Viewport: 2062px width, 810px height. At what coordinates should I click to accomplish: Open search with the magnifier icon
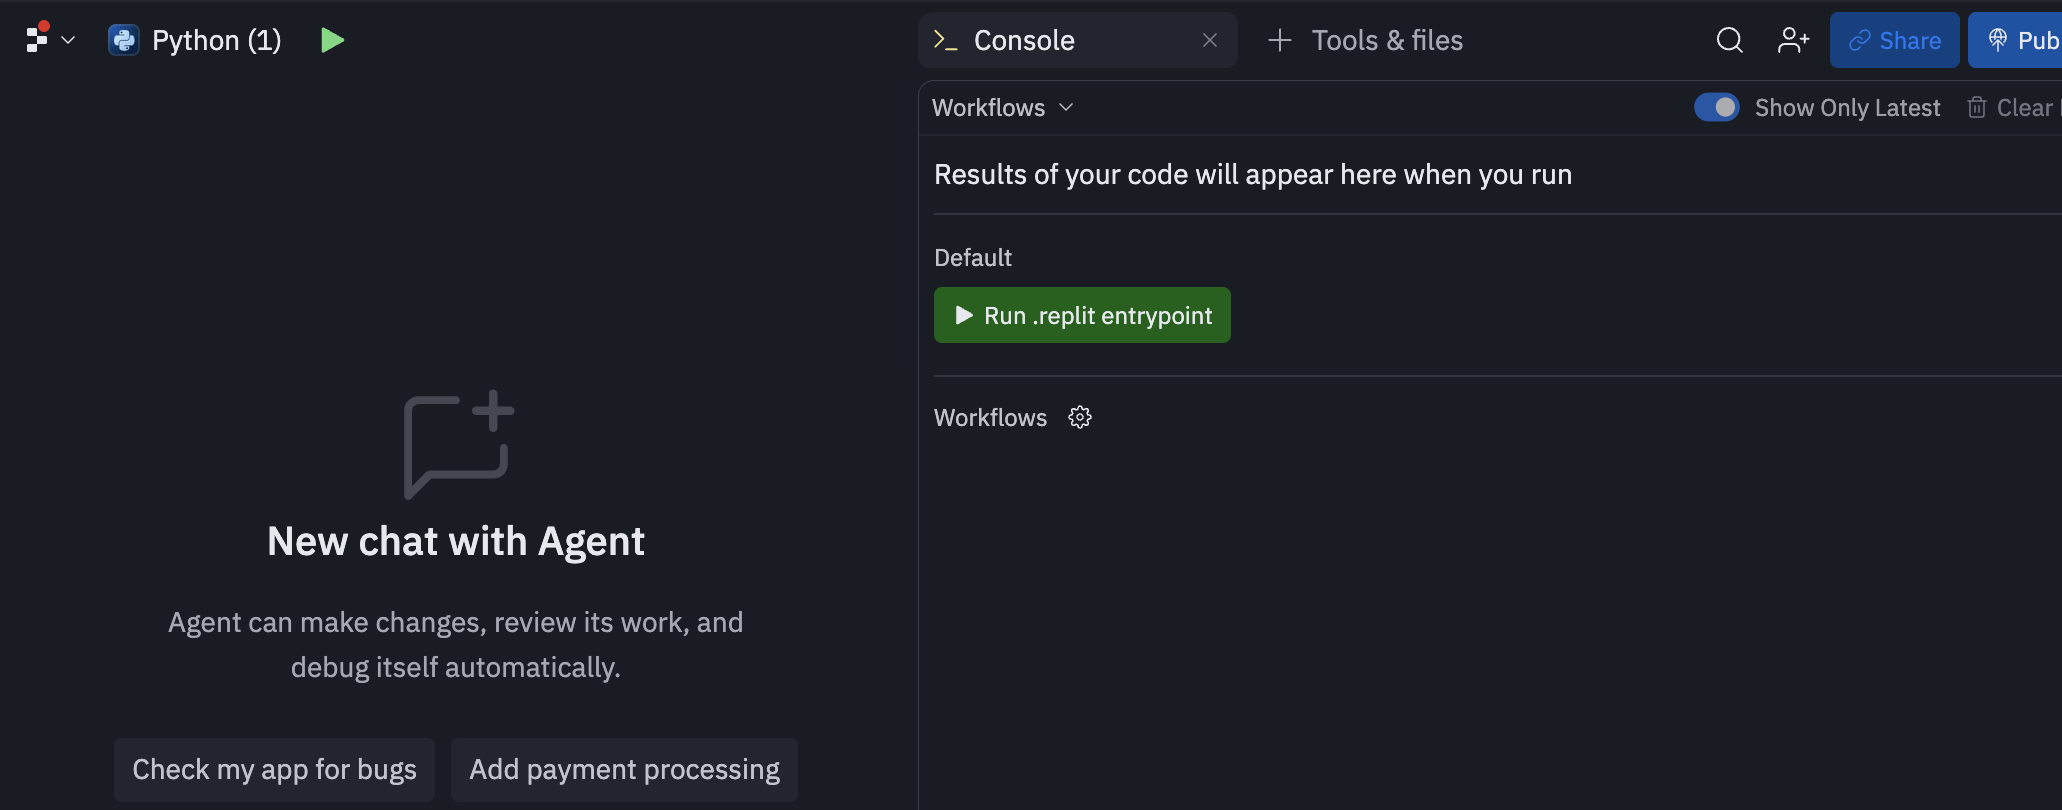coord(1729,40)
